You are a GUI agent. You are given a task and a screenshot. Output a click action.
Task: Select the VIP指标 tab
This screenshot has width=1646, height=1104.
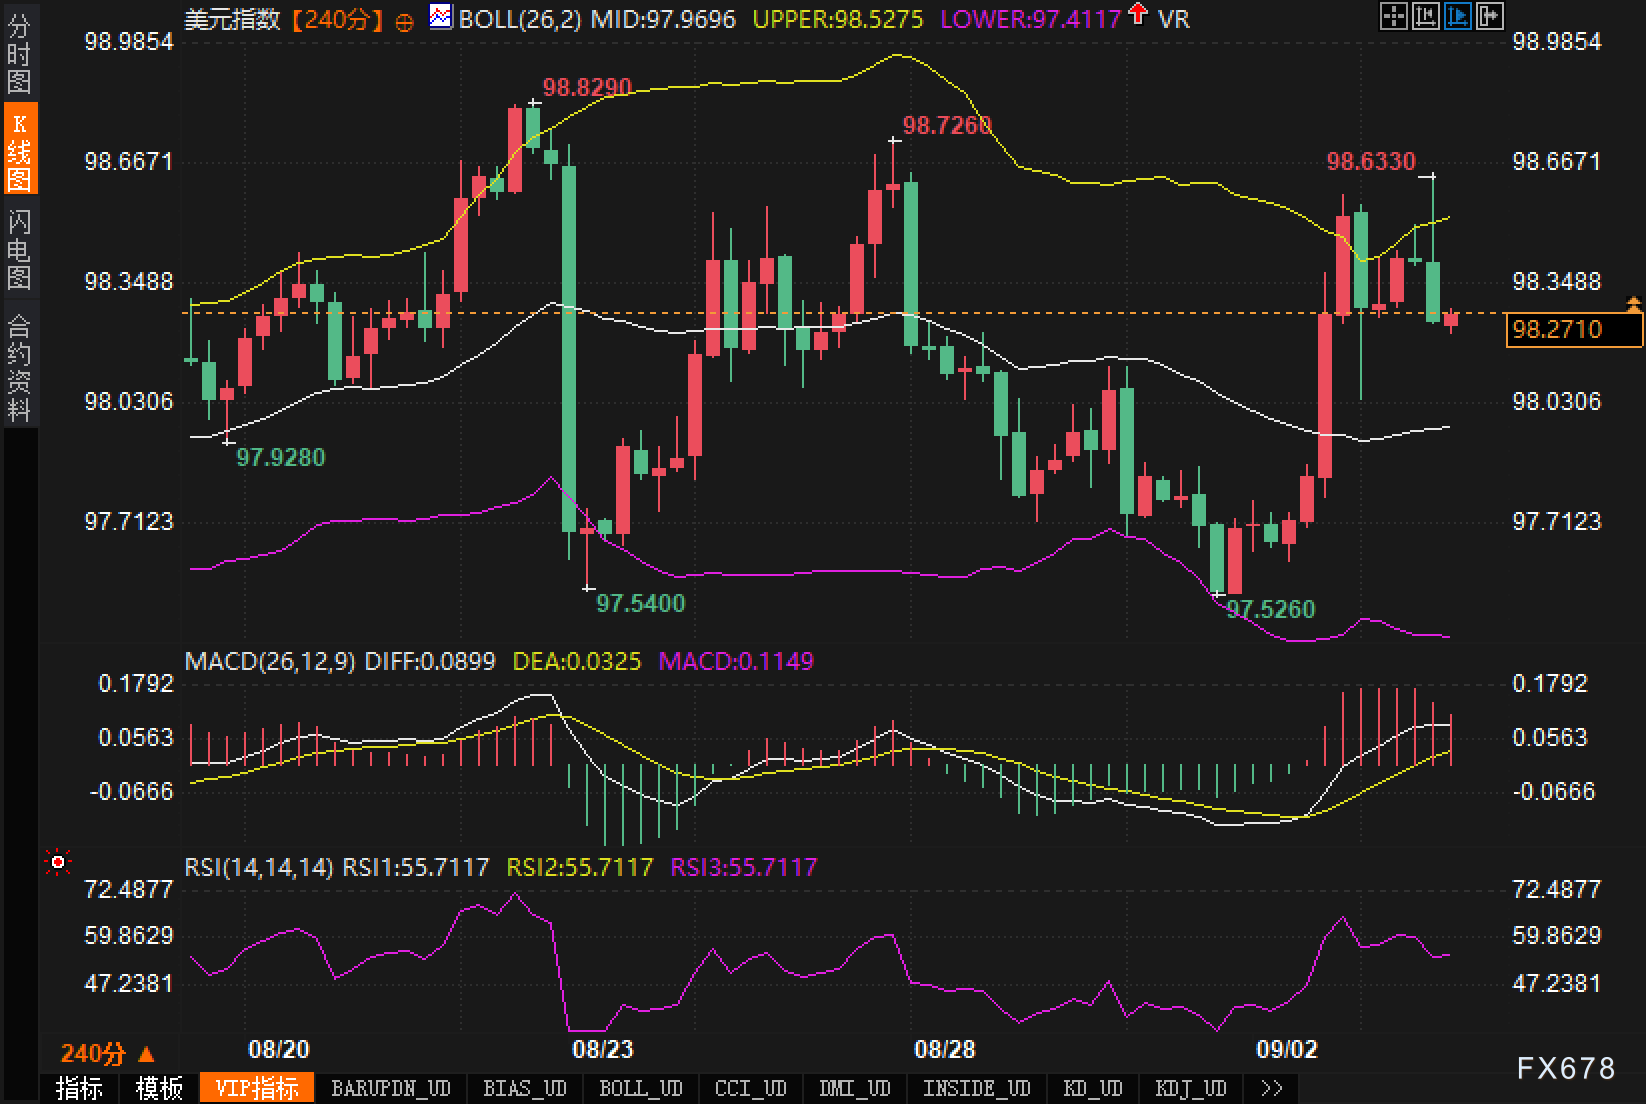[x=257, y=1088]
